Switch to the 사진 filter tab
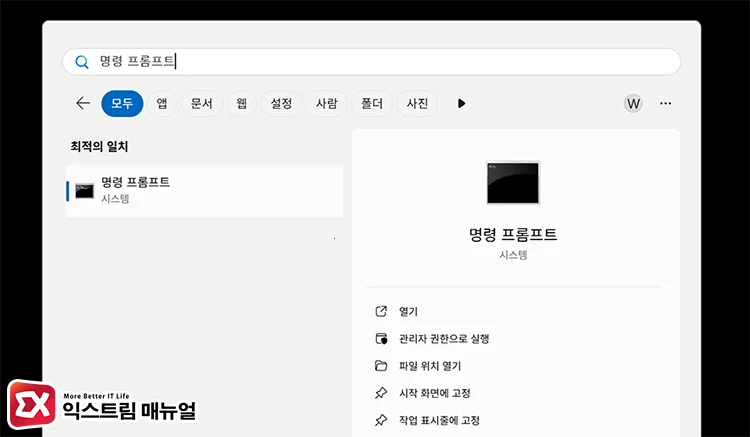The width and height of the screenshot is (750, 437). [417, 103]
